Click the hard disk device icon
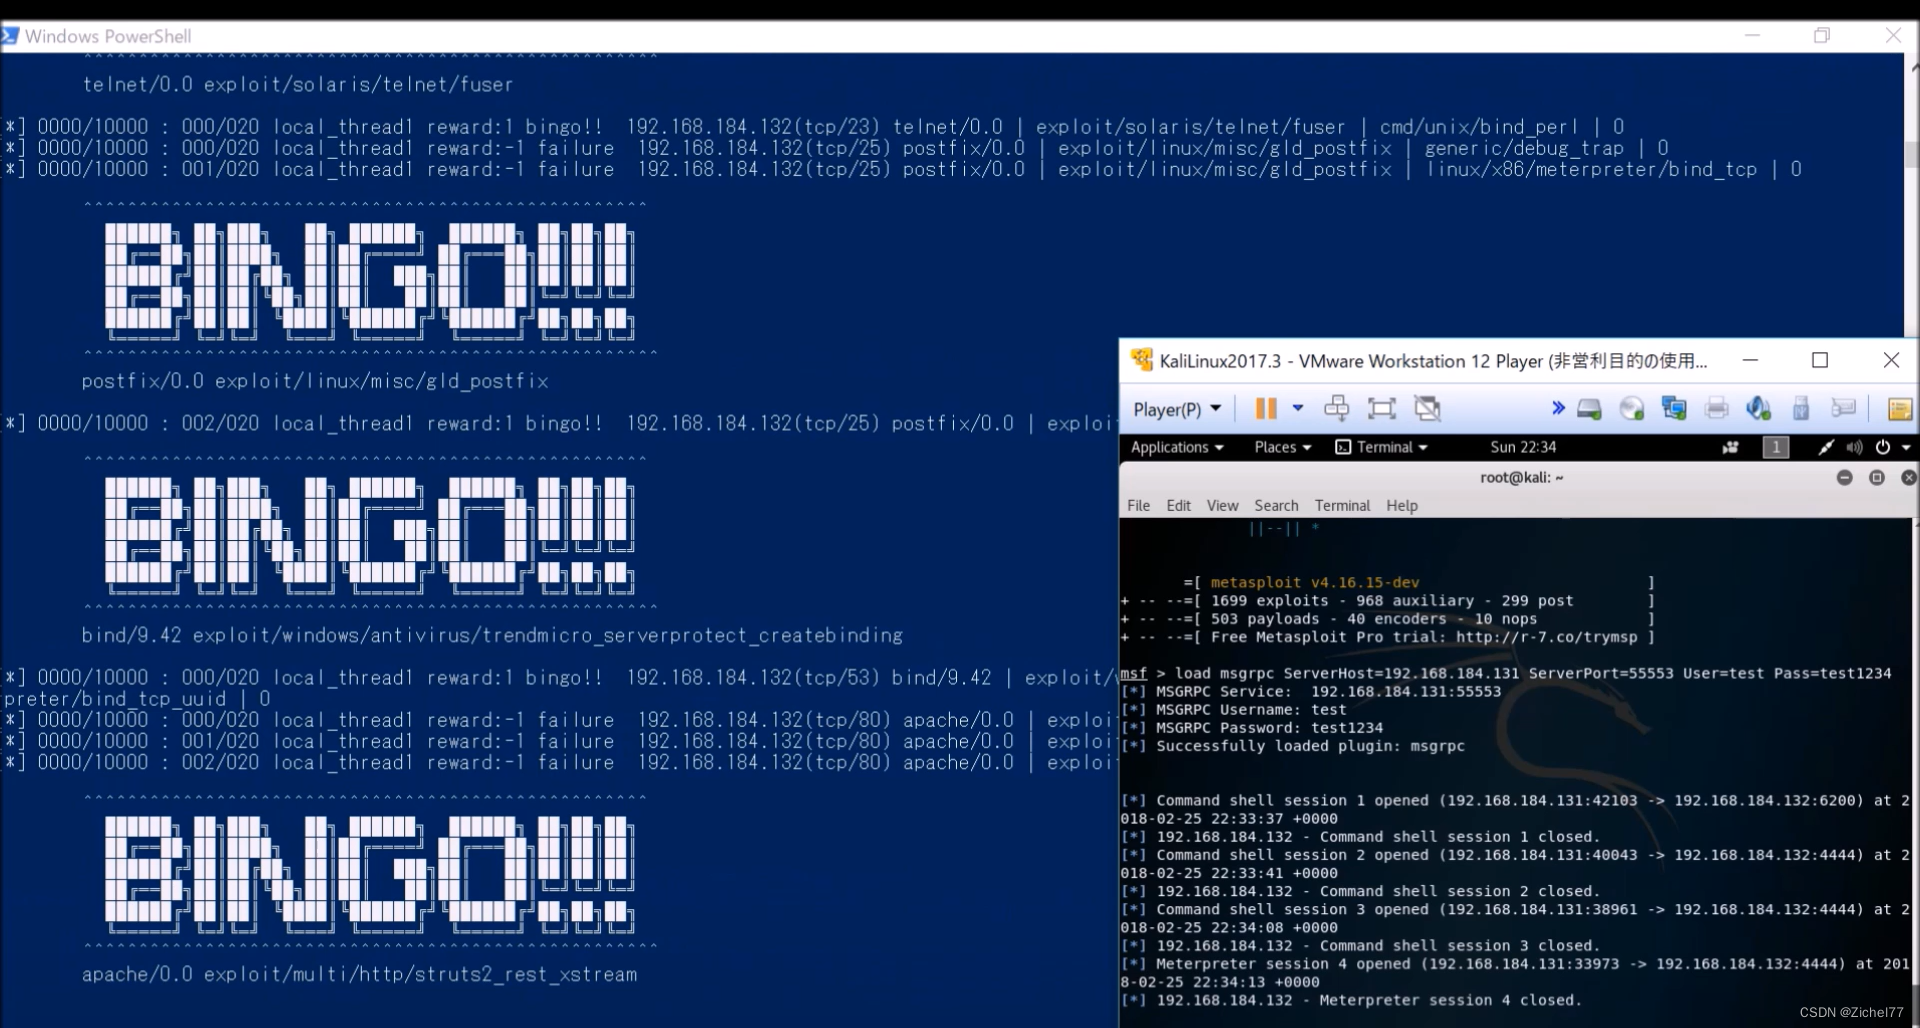1920x1028 pixels. click(x=1590, y=408)
